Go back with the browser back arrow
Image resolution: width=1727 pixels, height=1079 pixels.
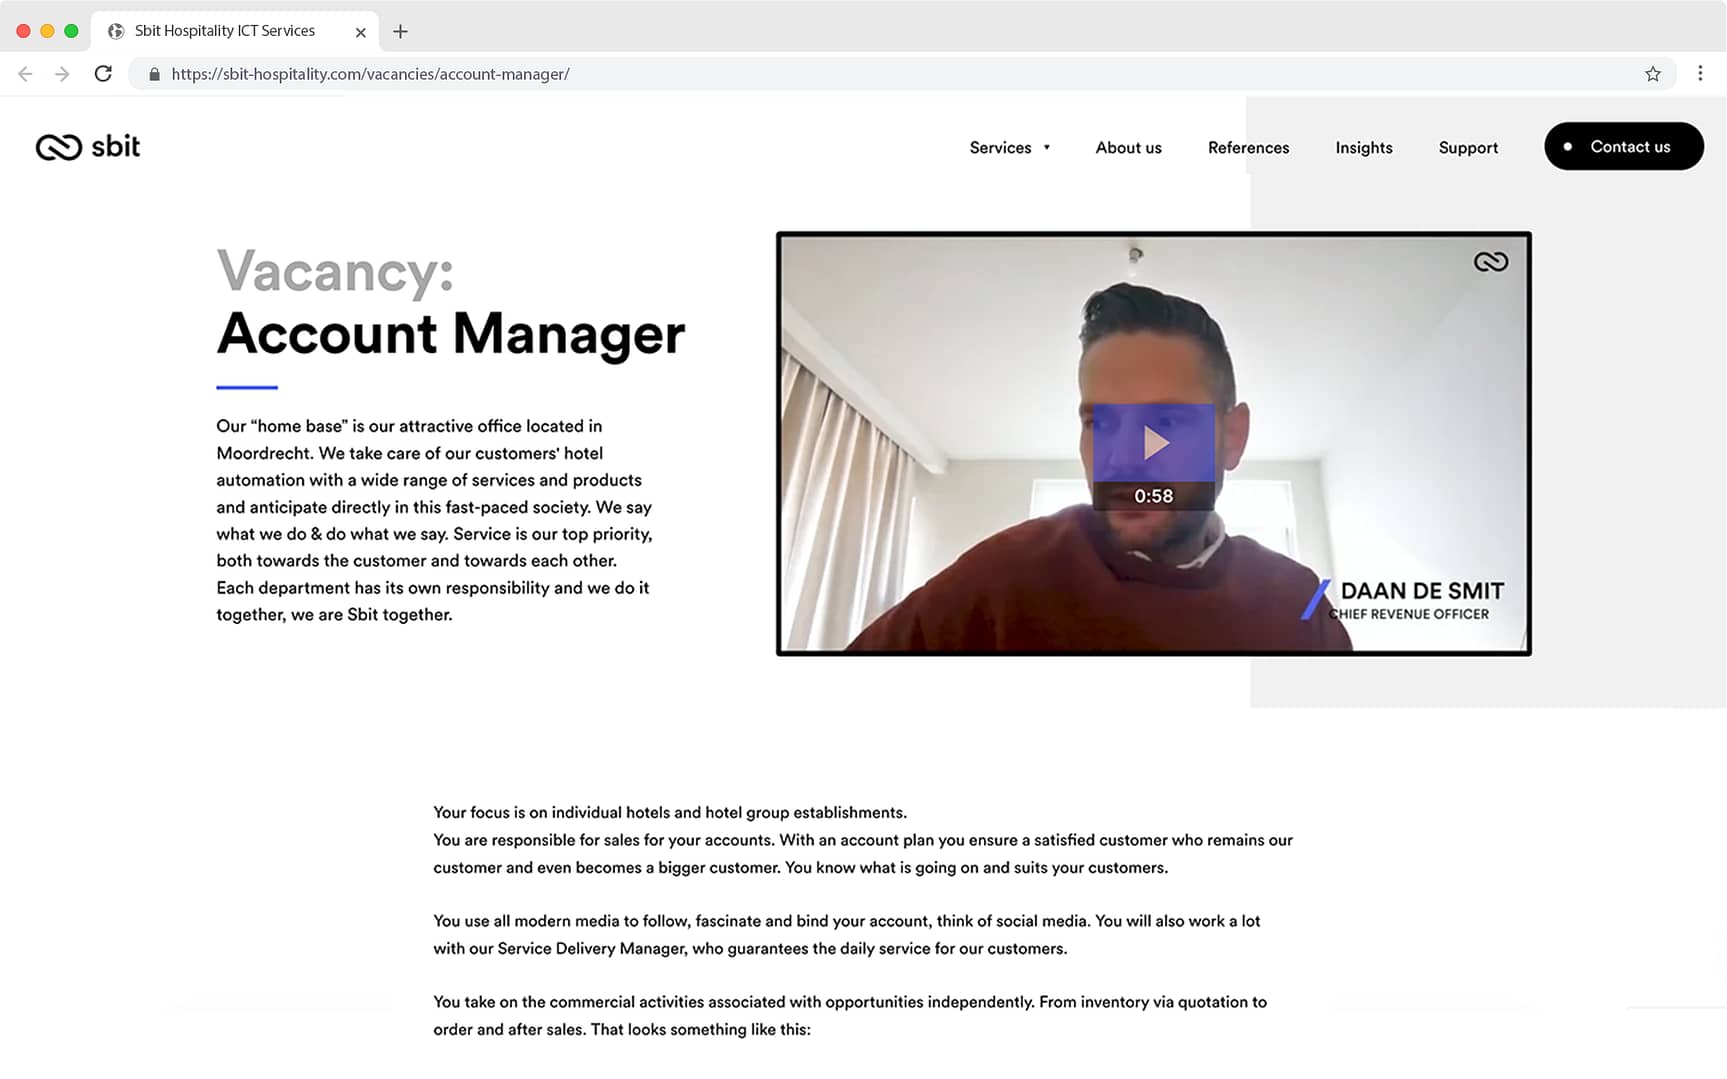pyautogui.click(x=25, y=74)
